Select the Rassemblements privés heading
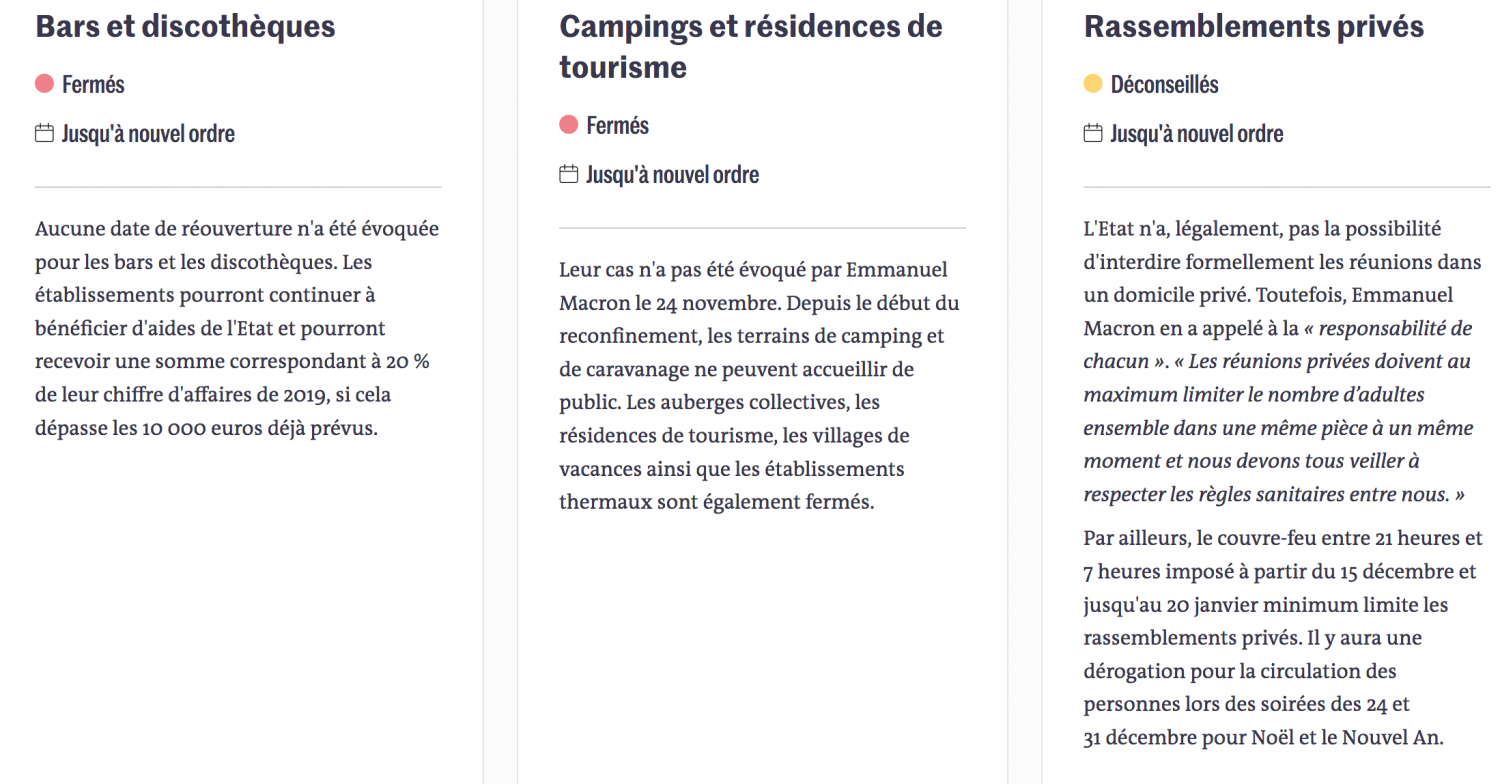The width and height of the screenshot is (1500, 784). pyautogui.click(x=1254, y=26)
